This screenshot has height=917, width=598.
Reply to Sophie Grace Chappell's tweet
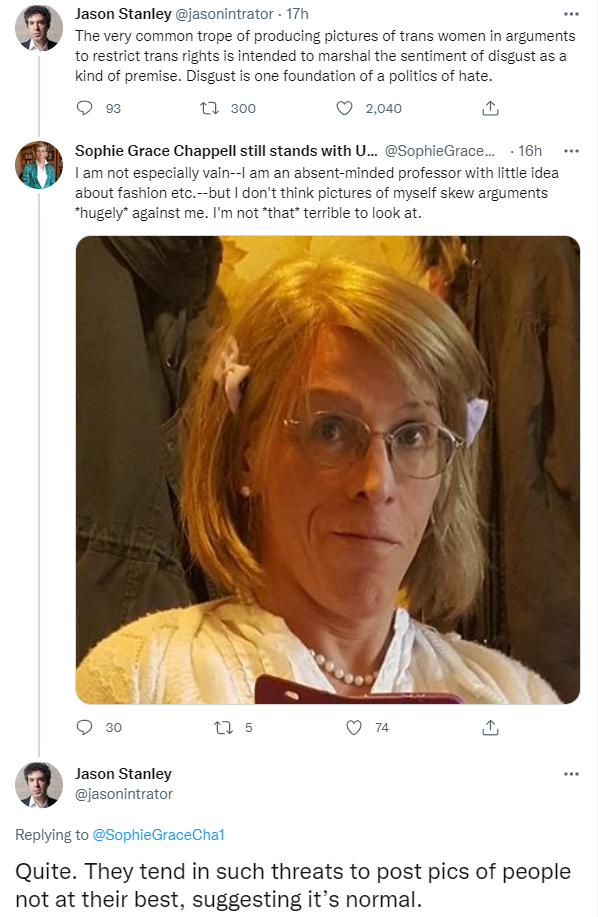click(85, 728)
